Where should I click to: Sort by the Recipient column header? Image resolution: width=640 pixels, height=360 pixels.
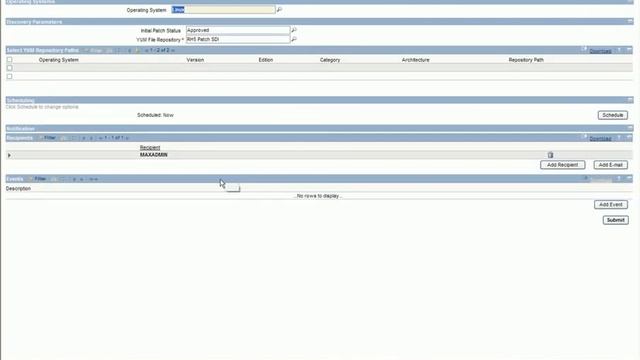tap(150, 147)
